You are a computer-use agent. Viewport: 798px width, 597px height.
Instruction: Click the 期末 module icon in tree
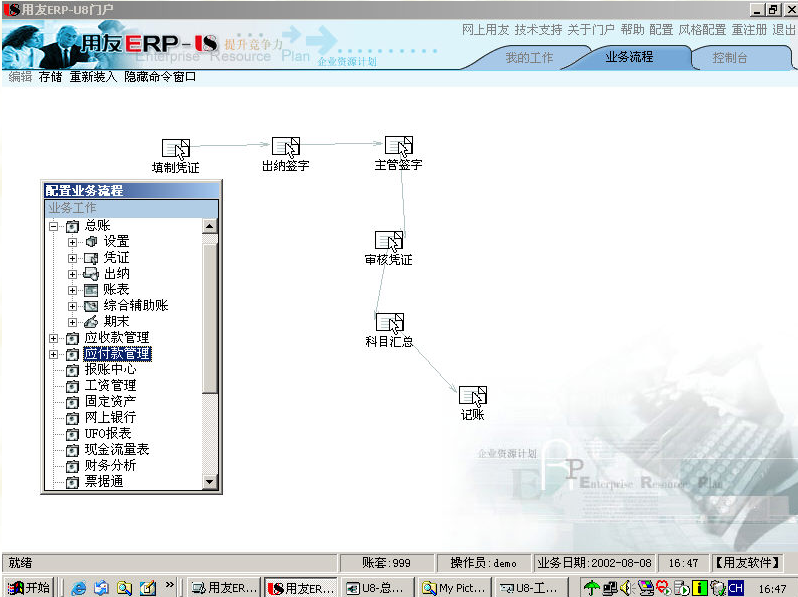[91, 322]
